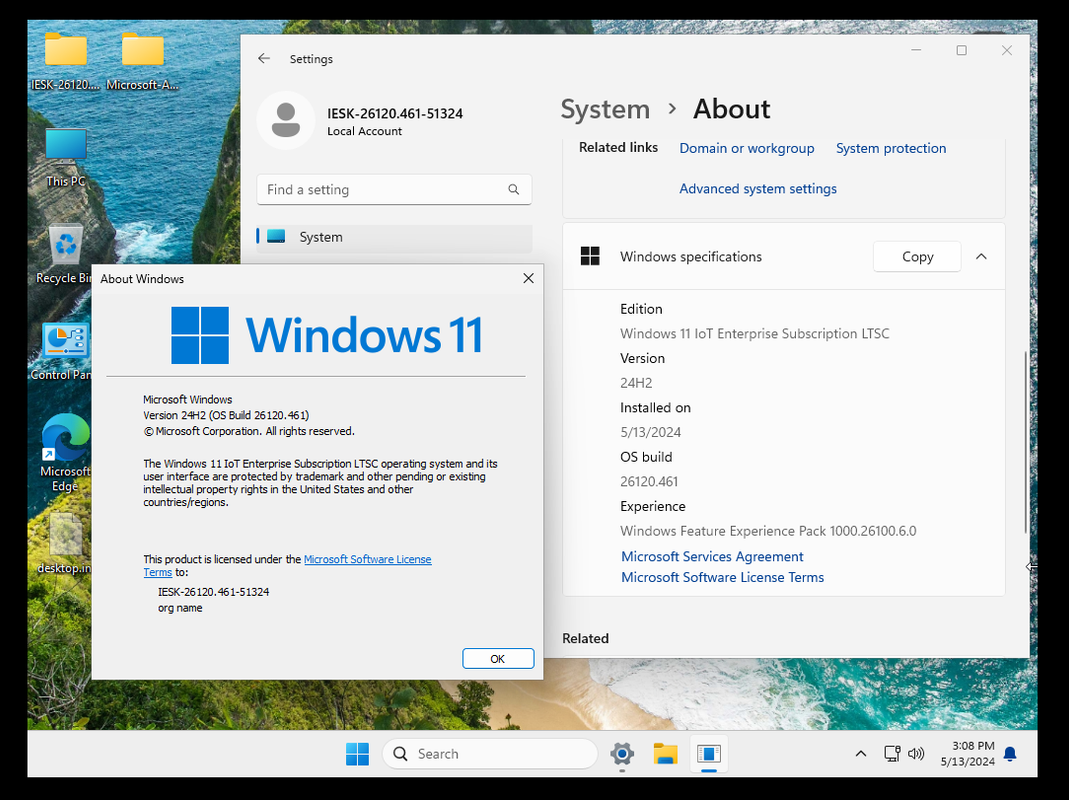Select System in the Settings sidebar

pos(394,237)
